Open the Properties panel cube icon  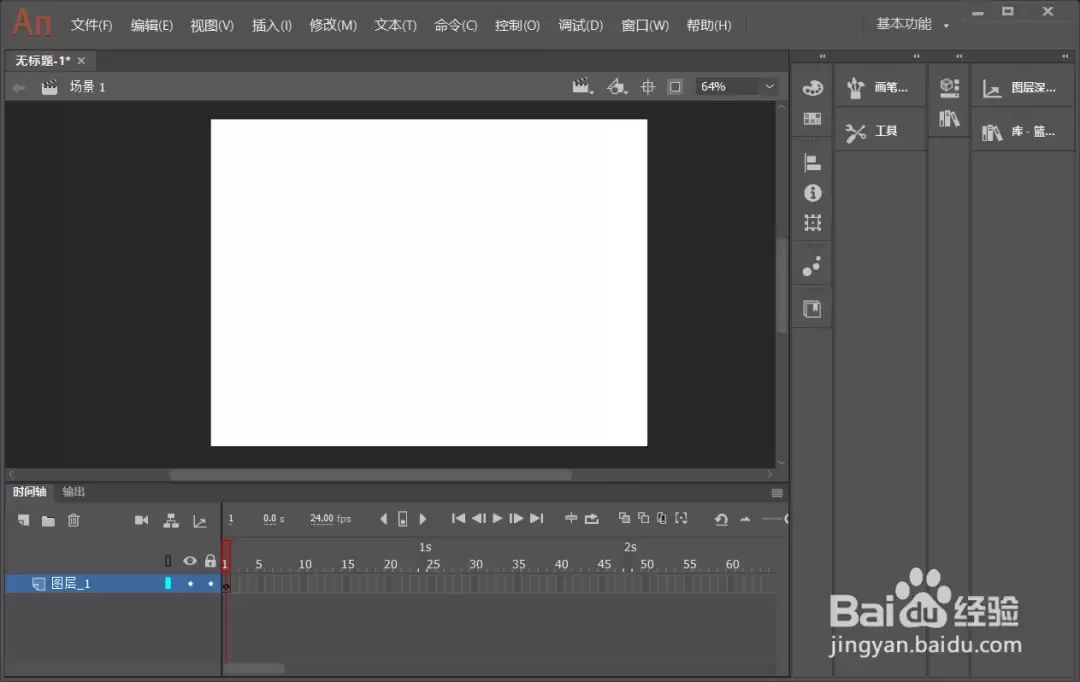[x=949, y=87]
